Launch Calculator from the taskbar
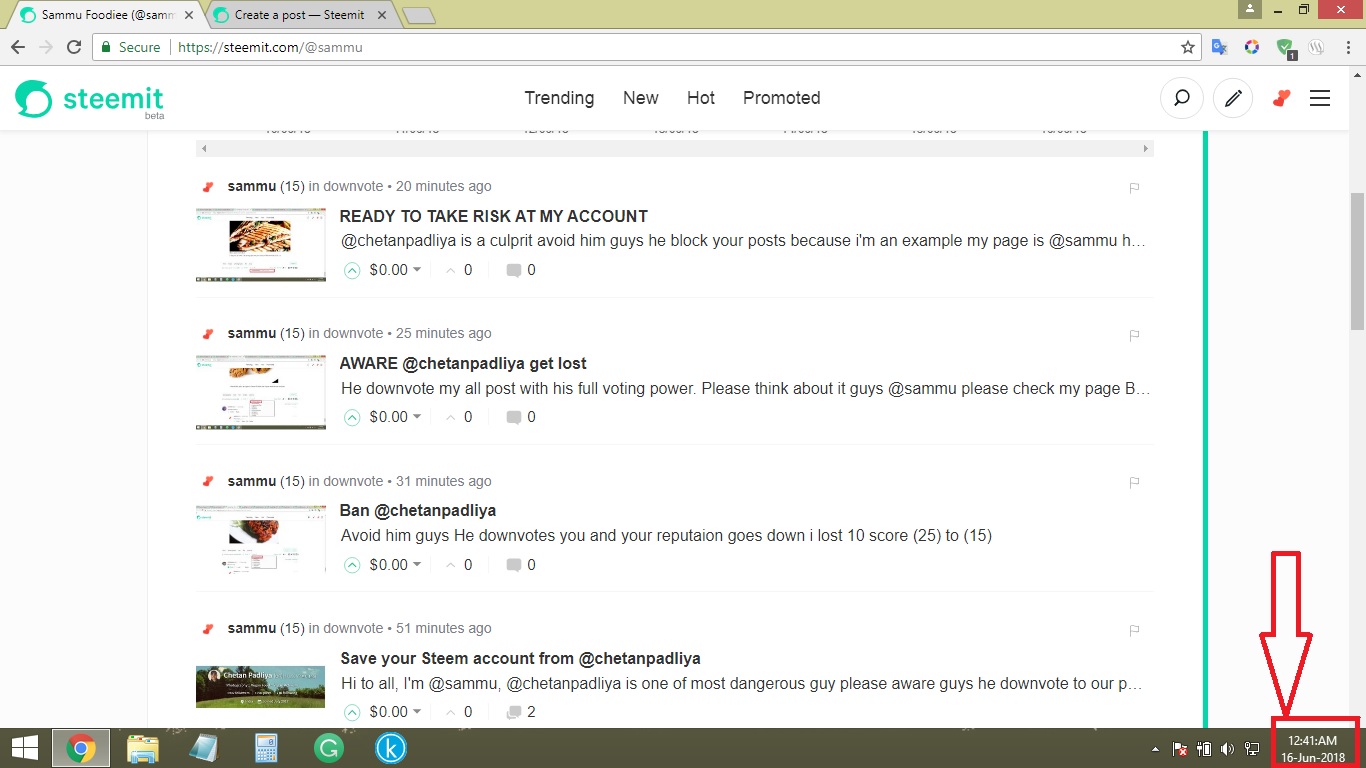Viewport: 1366px width, 768px height. coord(266,748)
